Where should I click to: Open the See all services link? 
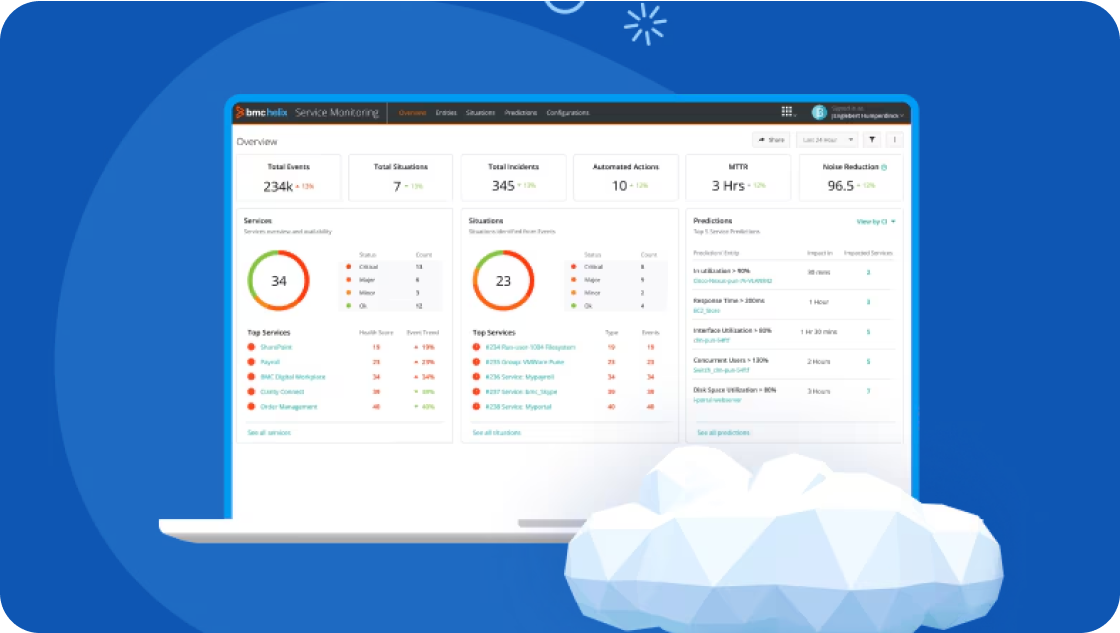tap(269, 433)
